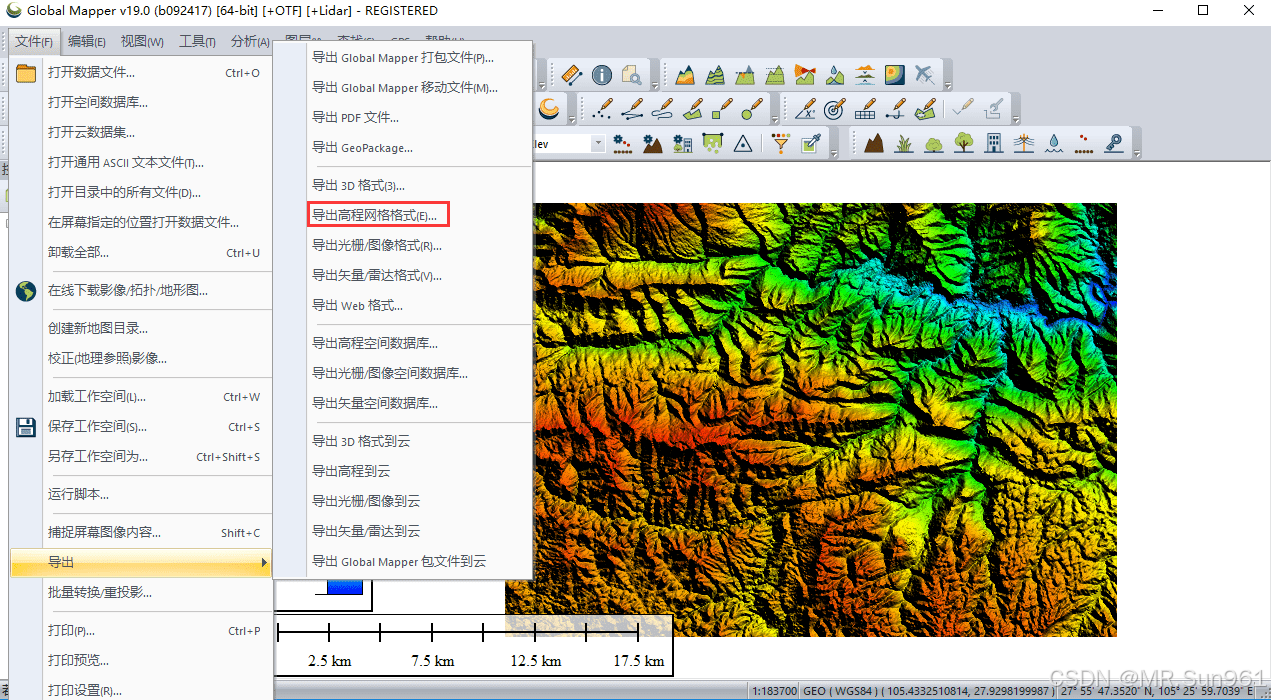Click the brown Ground classification icon

[874, 143]
